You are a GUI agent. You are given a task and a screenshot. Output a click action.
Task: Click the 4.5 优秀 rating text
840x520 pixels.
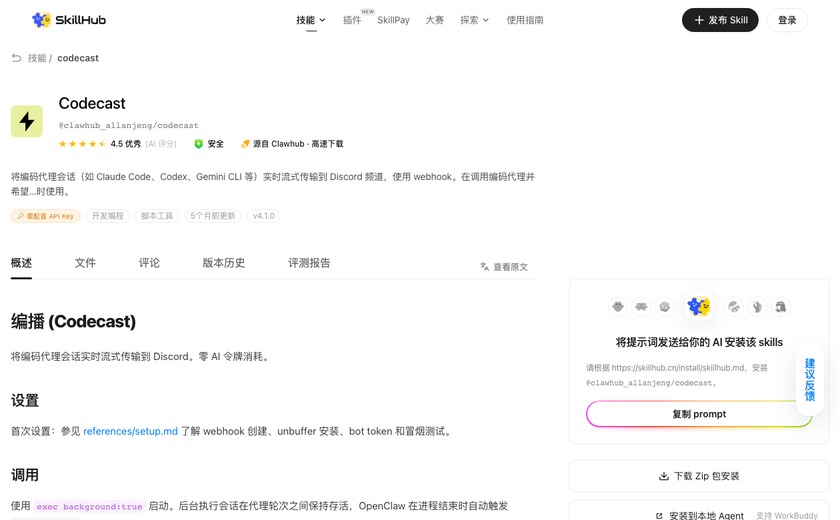pyautogui.click(x=126, y=144)
